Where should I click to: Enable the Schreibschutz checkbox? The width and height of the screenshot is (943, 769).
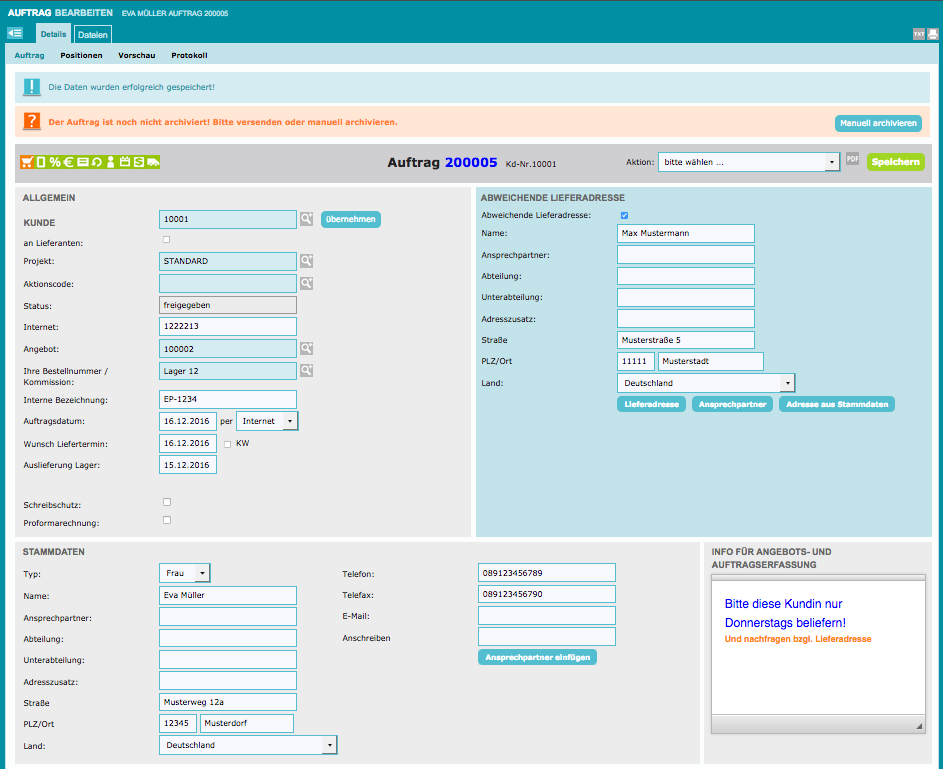(167, 502)
